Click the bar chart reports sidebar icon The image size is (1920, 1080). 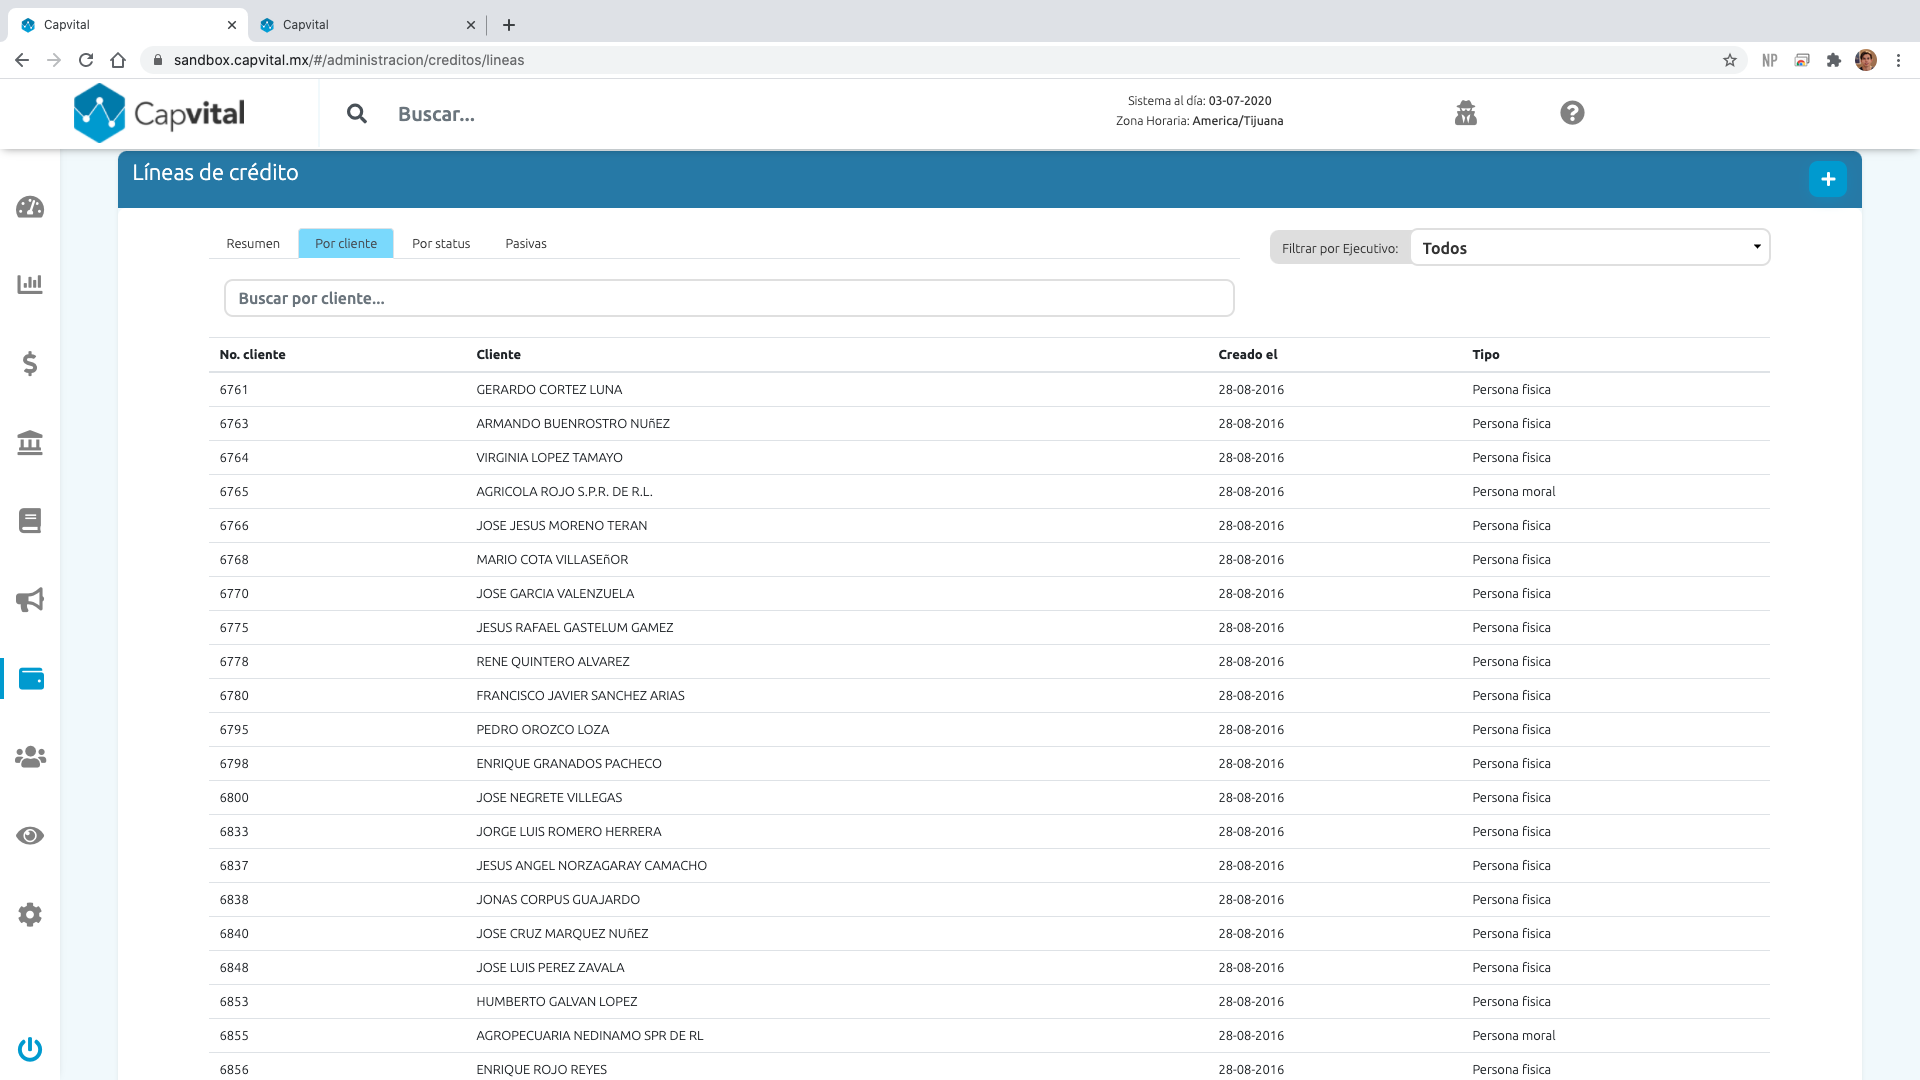[30, 284]
